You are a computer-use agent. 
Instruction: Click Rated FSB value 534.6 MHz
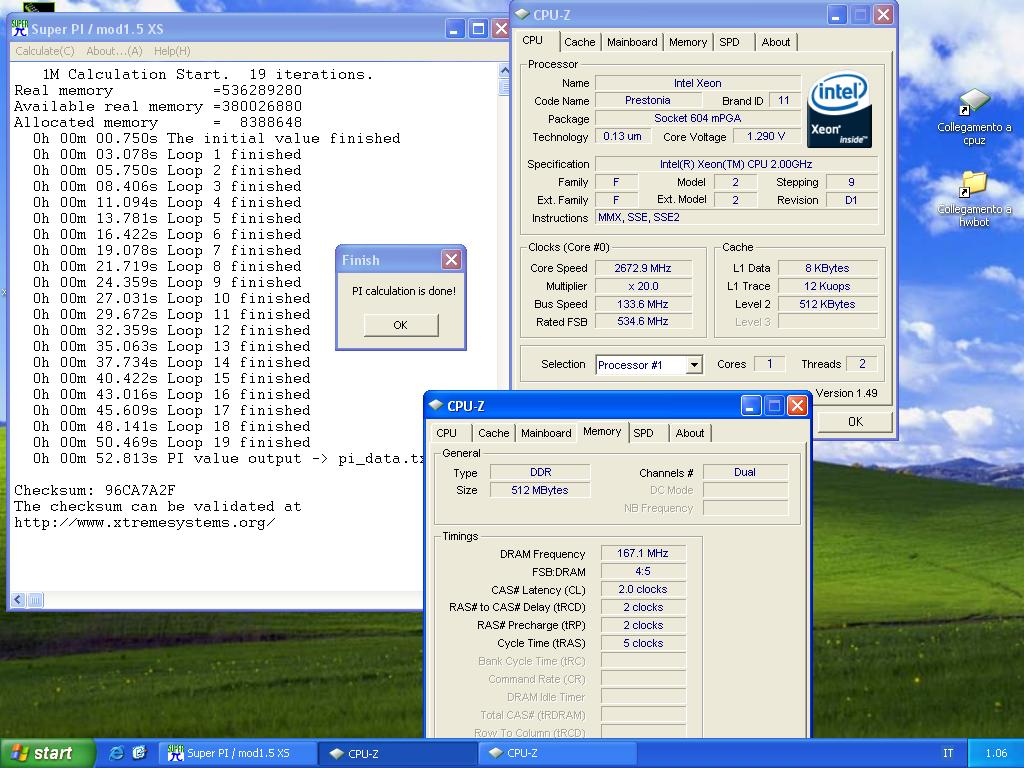(x=643, y=321)
